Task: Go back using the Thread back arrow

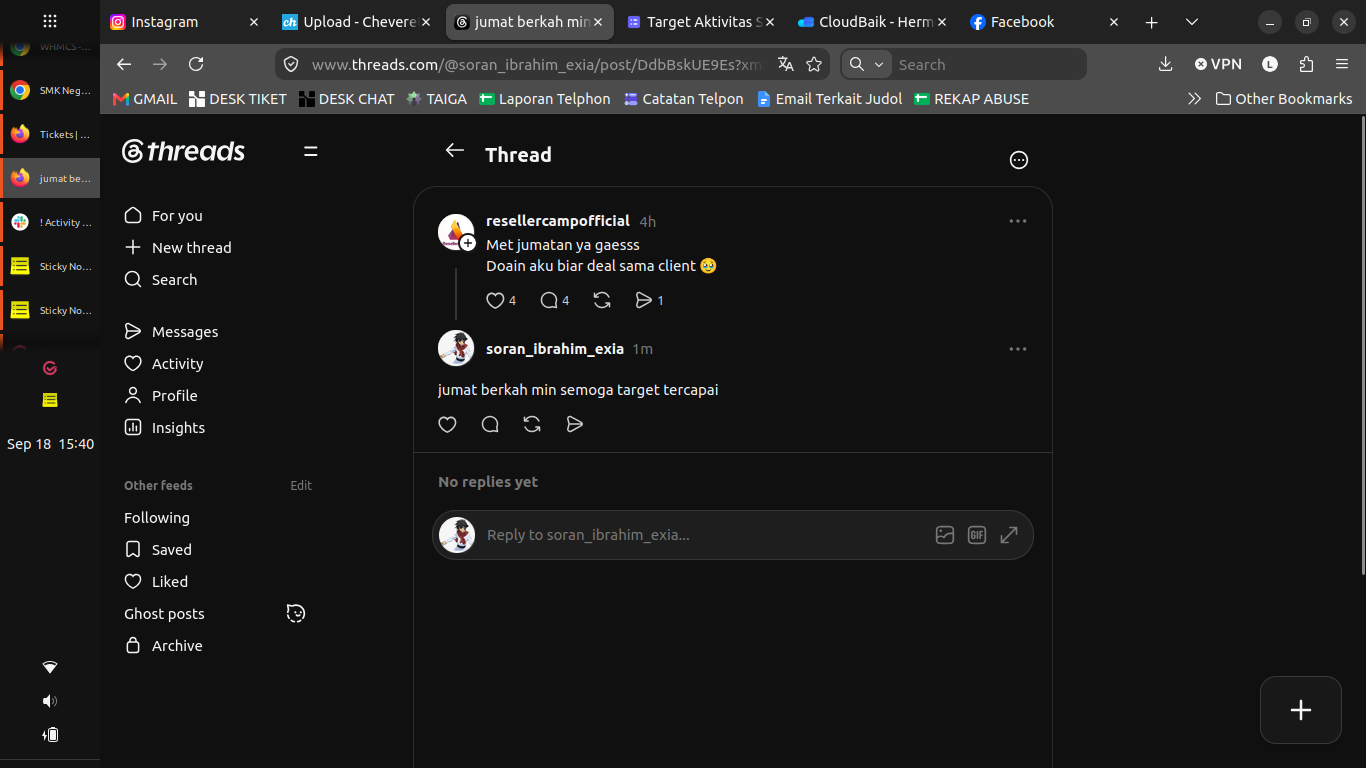Action: tap(455, 150)
